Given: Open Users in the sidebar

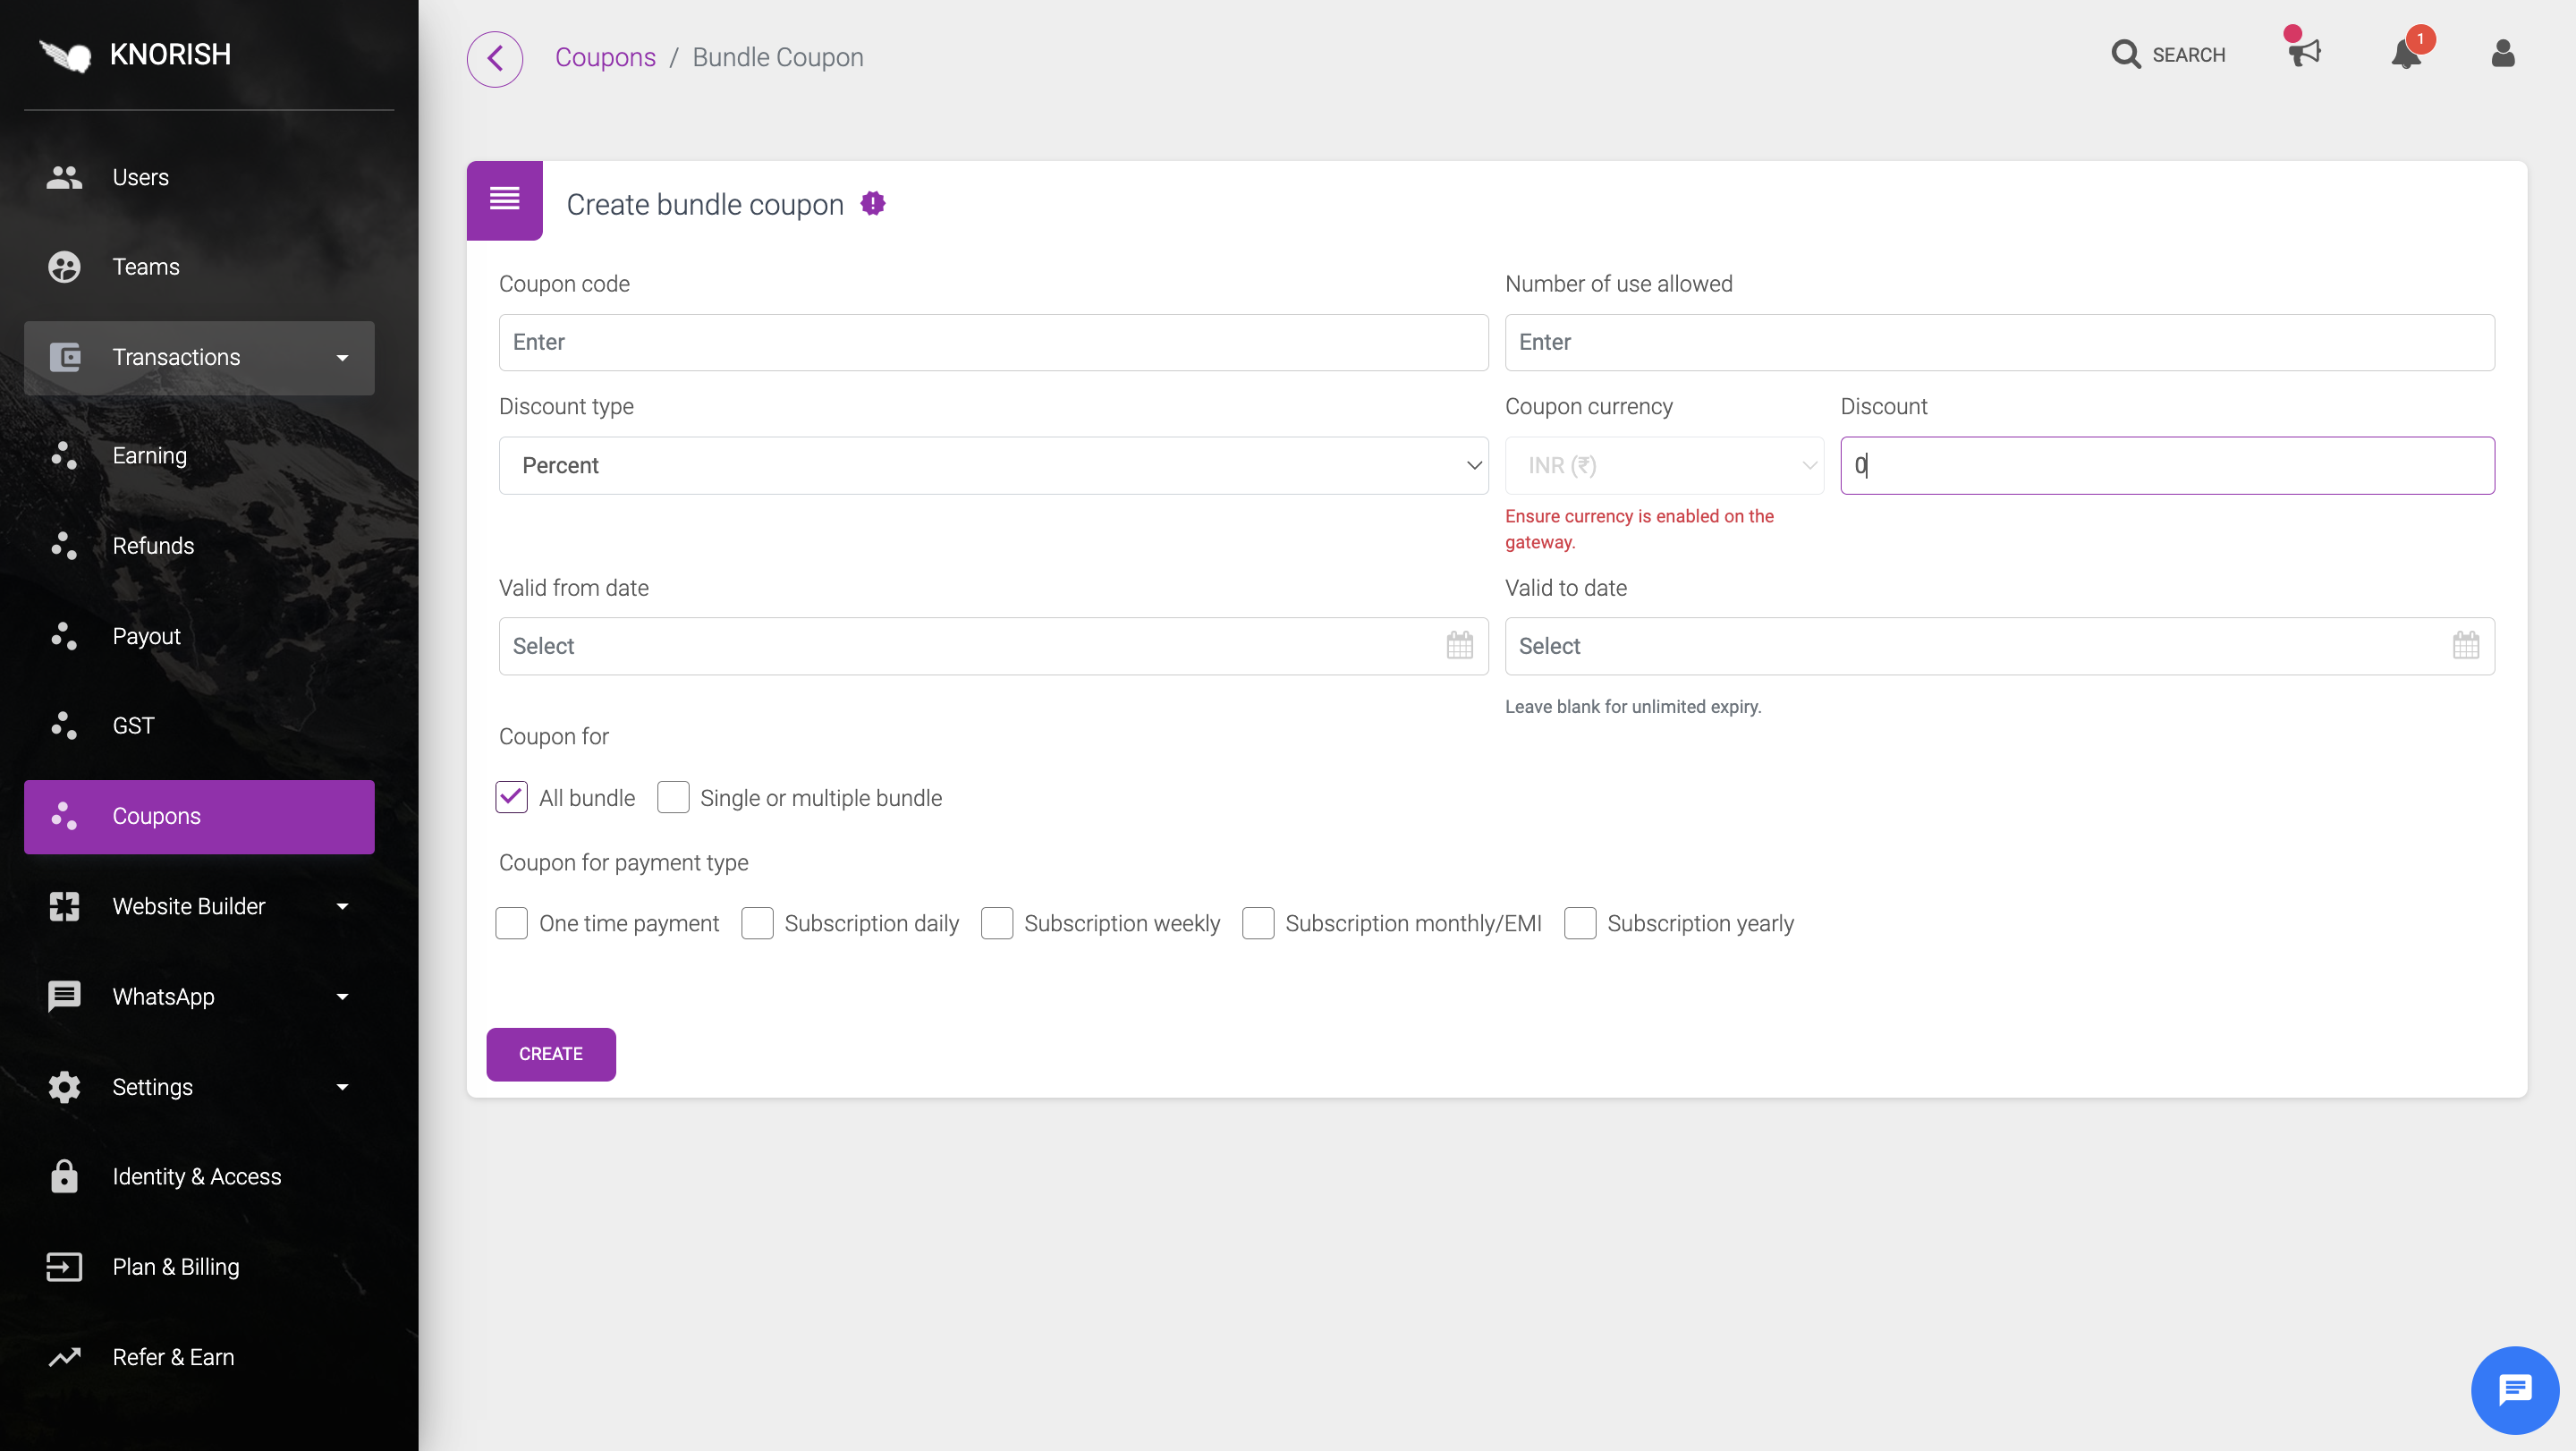Looking at the screenshot, I should pyautogui.click(x=199, y=177).
